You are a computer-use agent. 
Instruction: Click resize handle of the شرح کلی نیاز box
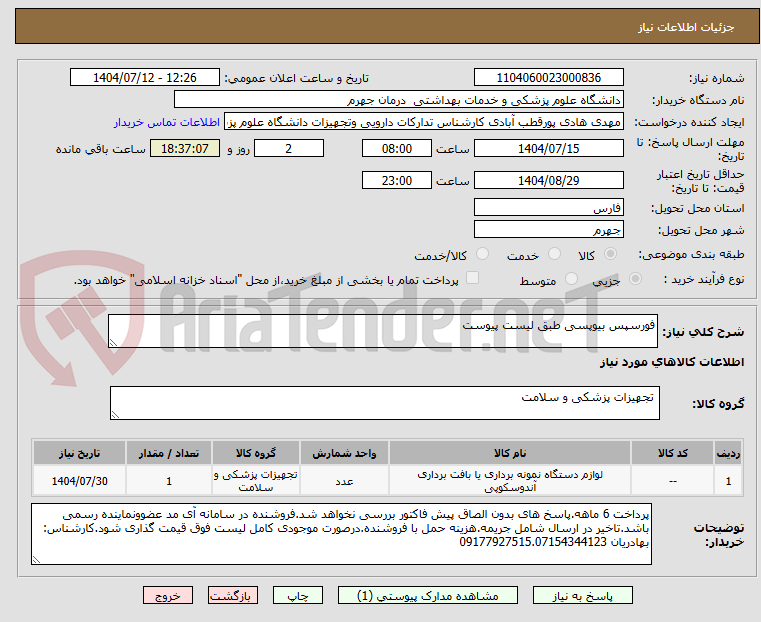click(x=113, y=343)
